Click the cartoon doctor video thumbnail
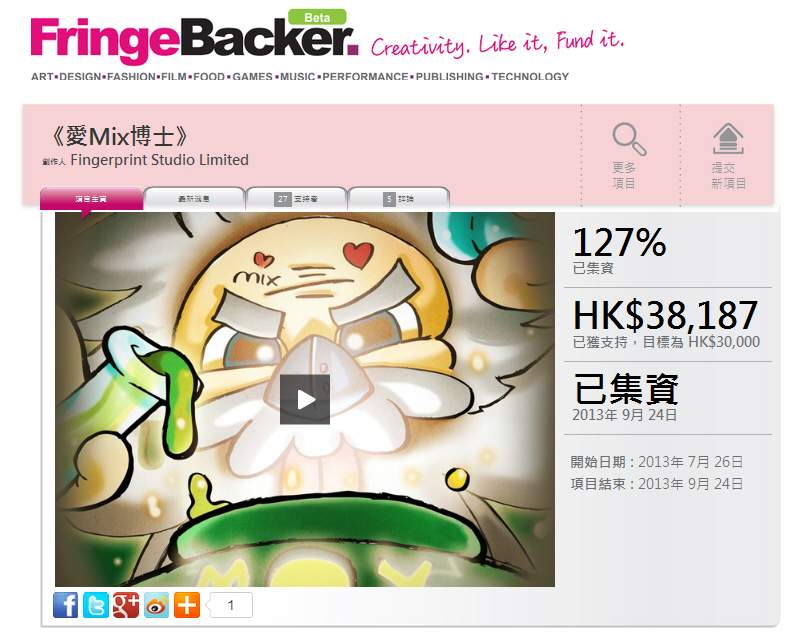804x633 pixels. pos(305,399)
